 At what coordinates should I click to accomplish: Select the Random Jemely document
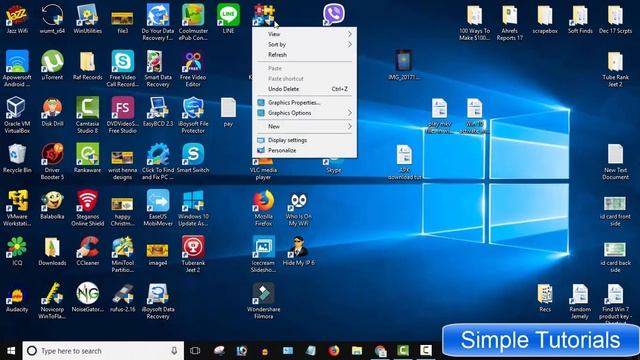580,301
